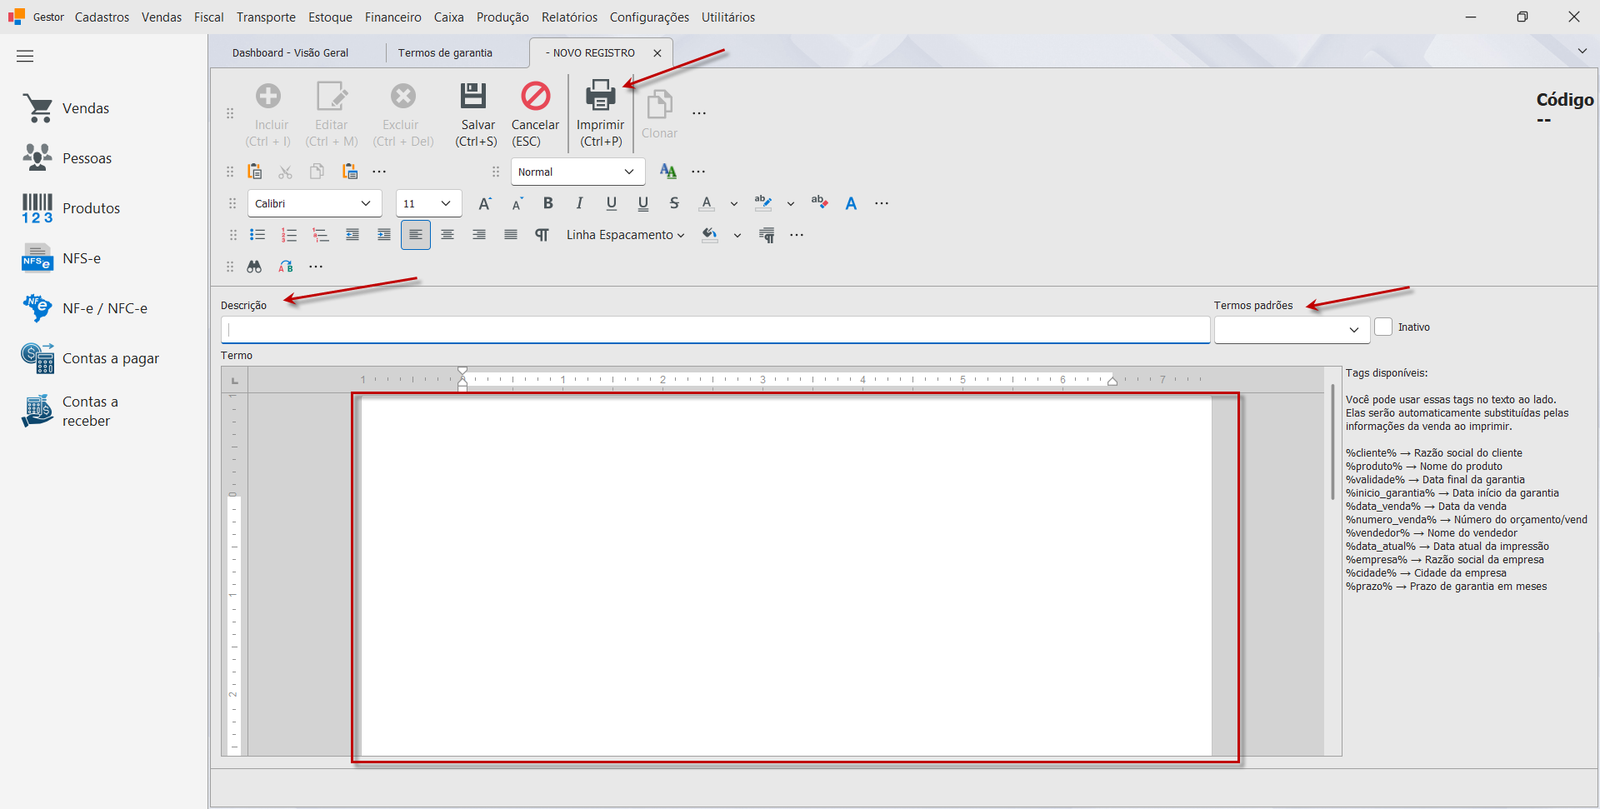Insert a bulleted list
This screenshot has height=809, width=1600.
tap(257, 235)
